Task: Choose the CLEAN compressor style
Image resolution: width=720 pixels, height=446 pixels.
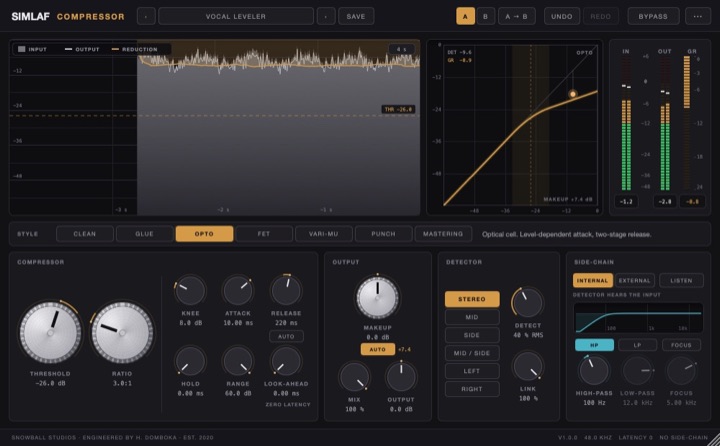Action: click(85, 234)
